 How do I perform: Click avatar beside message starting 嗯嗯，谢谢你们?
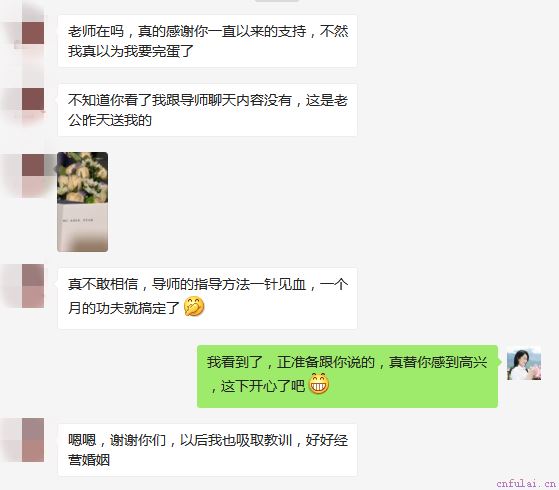click(33, 440)
